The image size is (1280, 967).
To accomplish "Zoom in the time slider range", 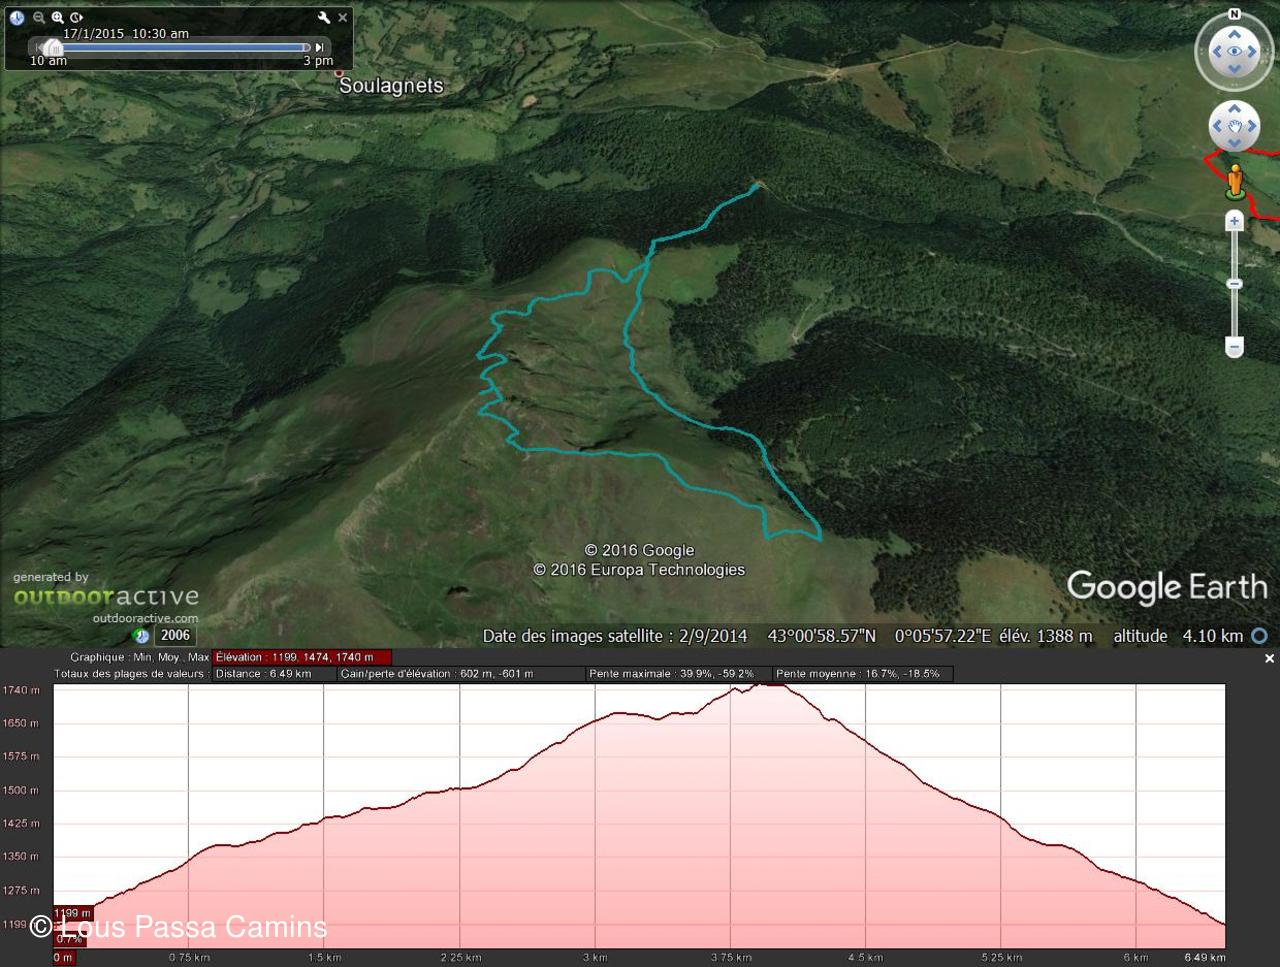I will (x=58, y=17).
